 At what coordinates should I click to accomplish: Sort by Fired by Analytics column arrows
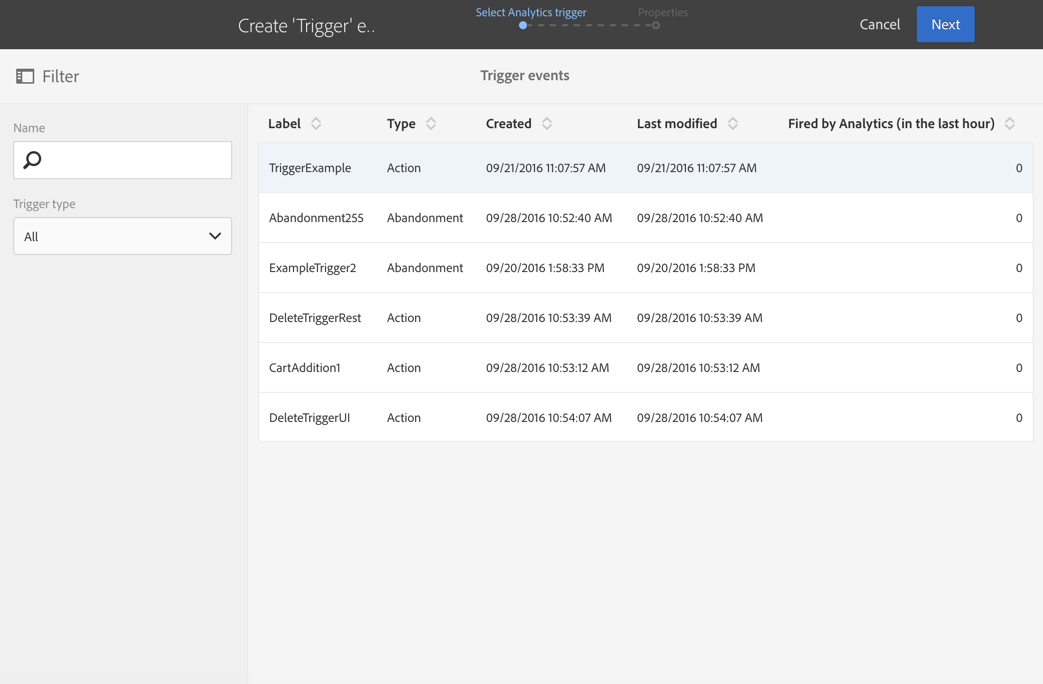pyautogui.click(x=1010, y=124)
